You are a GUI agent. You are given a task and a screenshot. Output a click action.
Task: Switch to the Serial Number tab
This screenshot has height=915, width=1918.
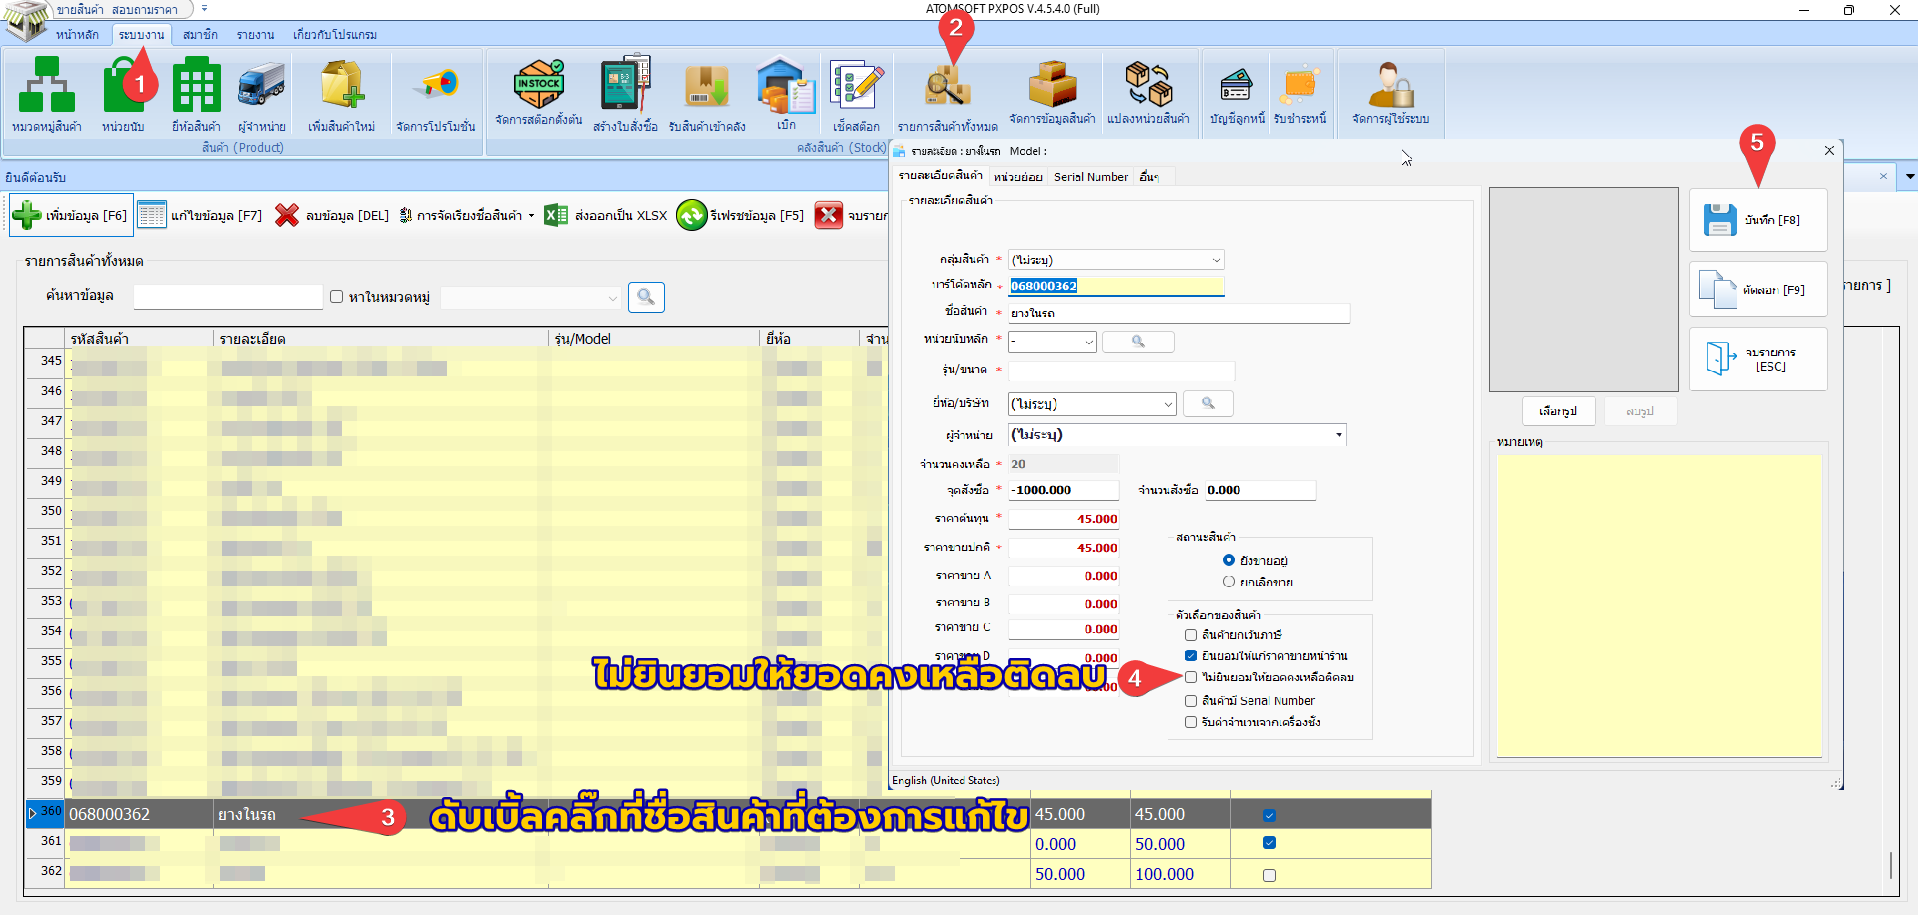(1090, 177)
